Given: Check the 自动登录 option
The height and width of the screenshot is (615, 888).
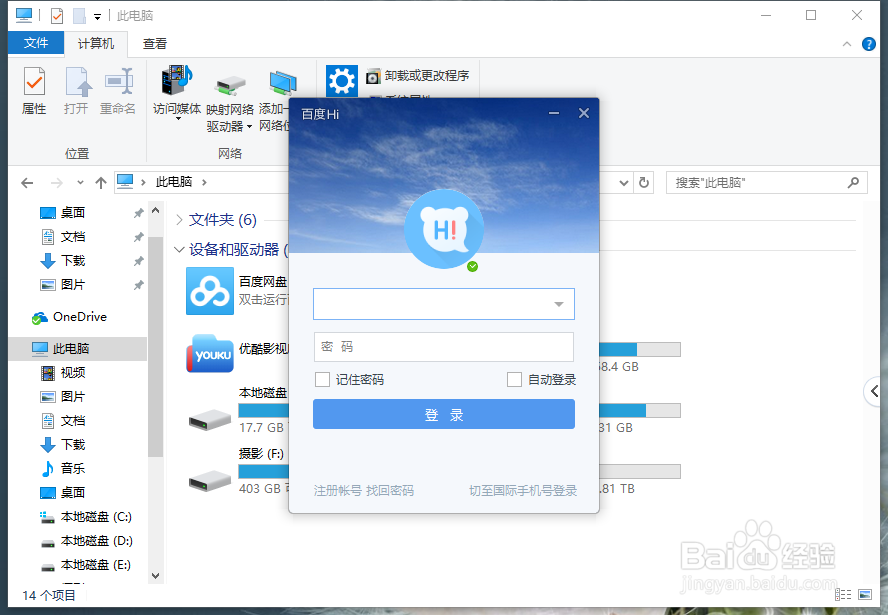Looking at the screenshot, I should coord(514,379).
